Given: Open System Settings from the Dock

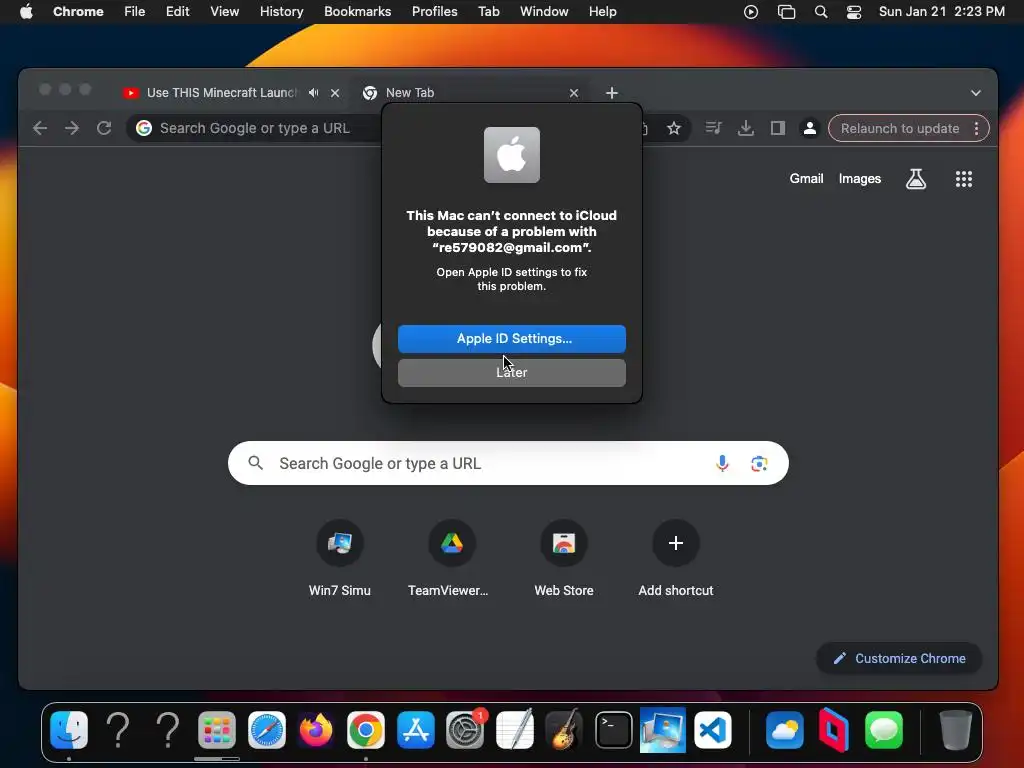Looking at the screenshot, I should tap(465, 729).
